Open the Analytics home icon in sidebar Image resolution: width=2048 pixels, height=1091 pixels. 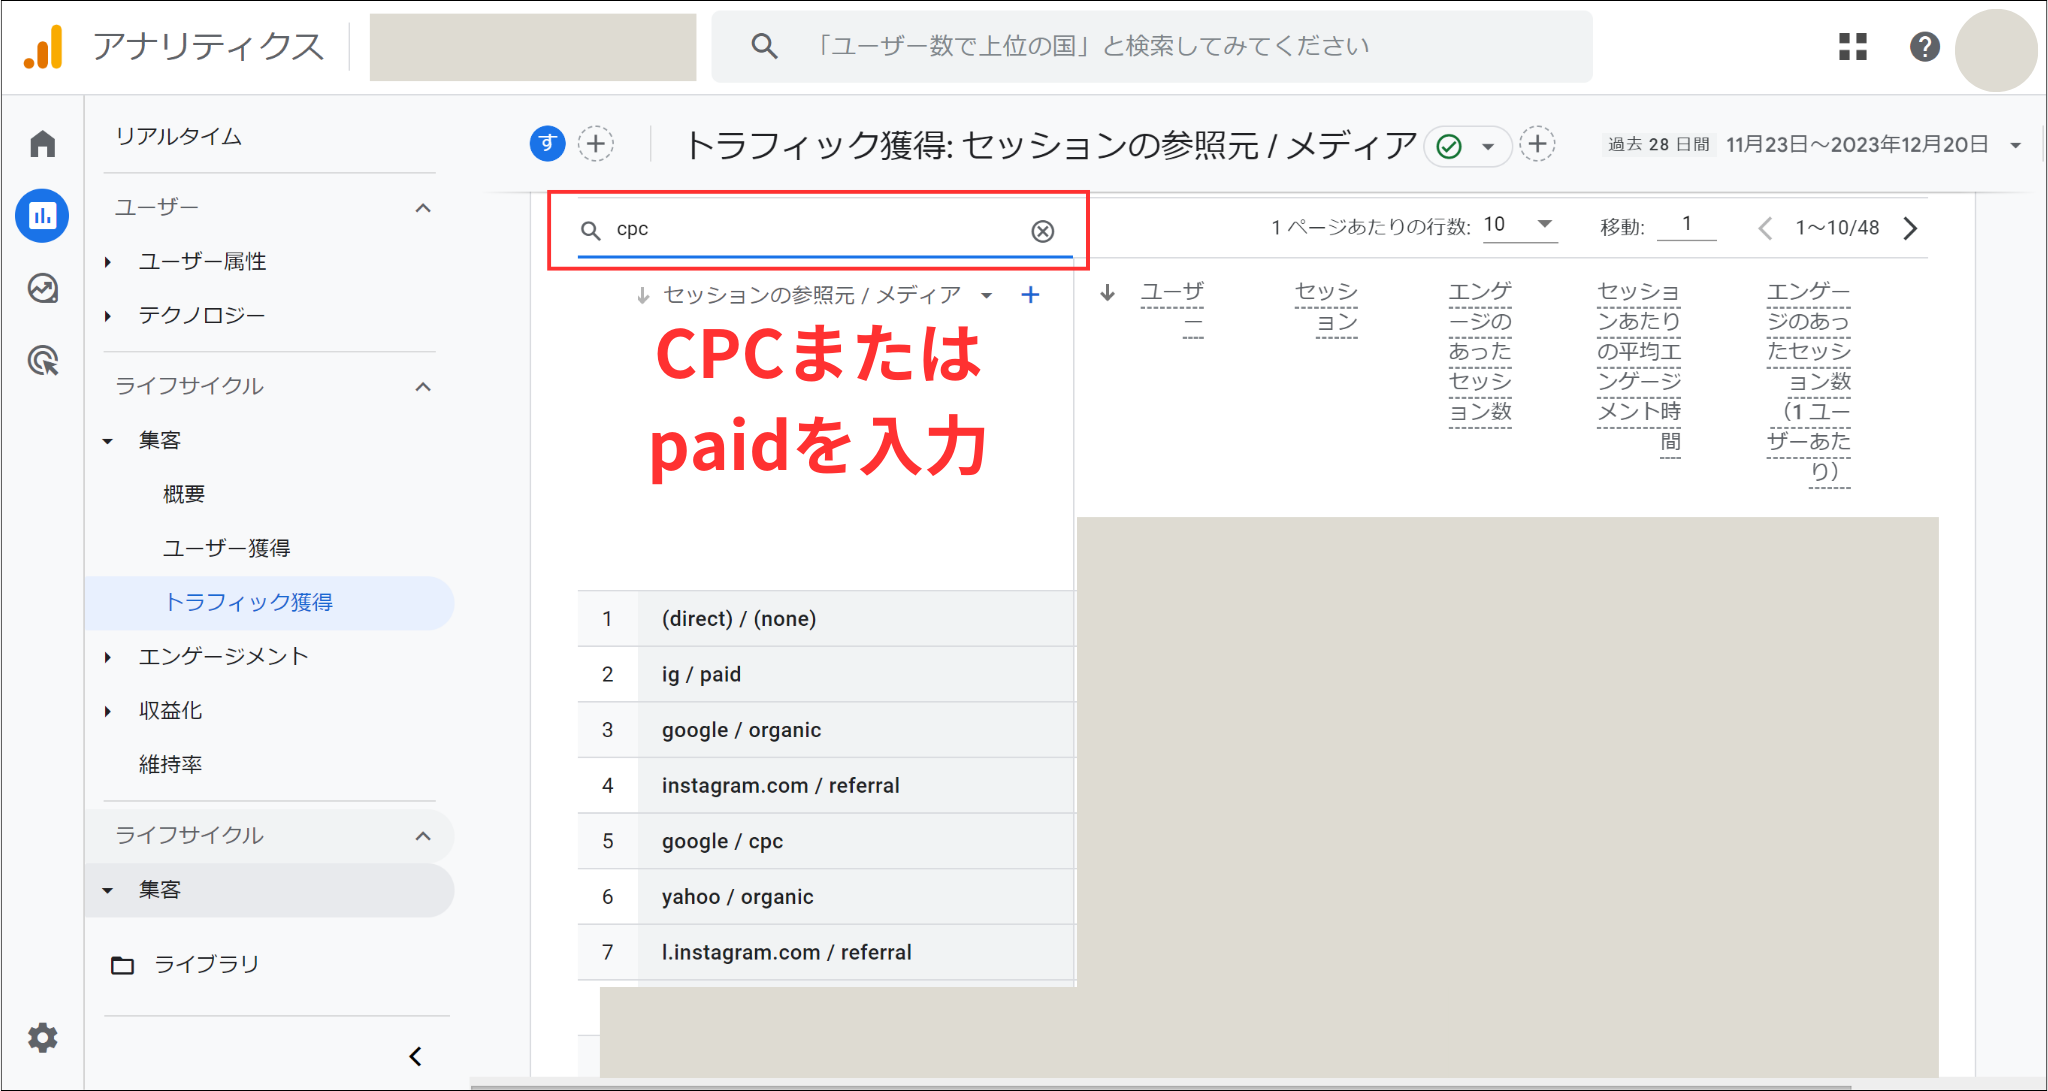point(42,144)
